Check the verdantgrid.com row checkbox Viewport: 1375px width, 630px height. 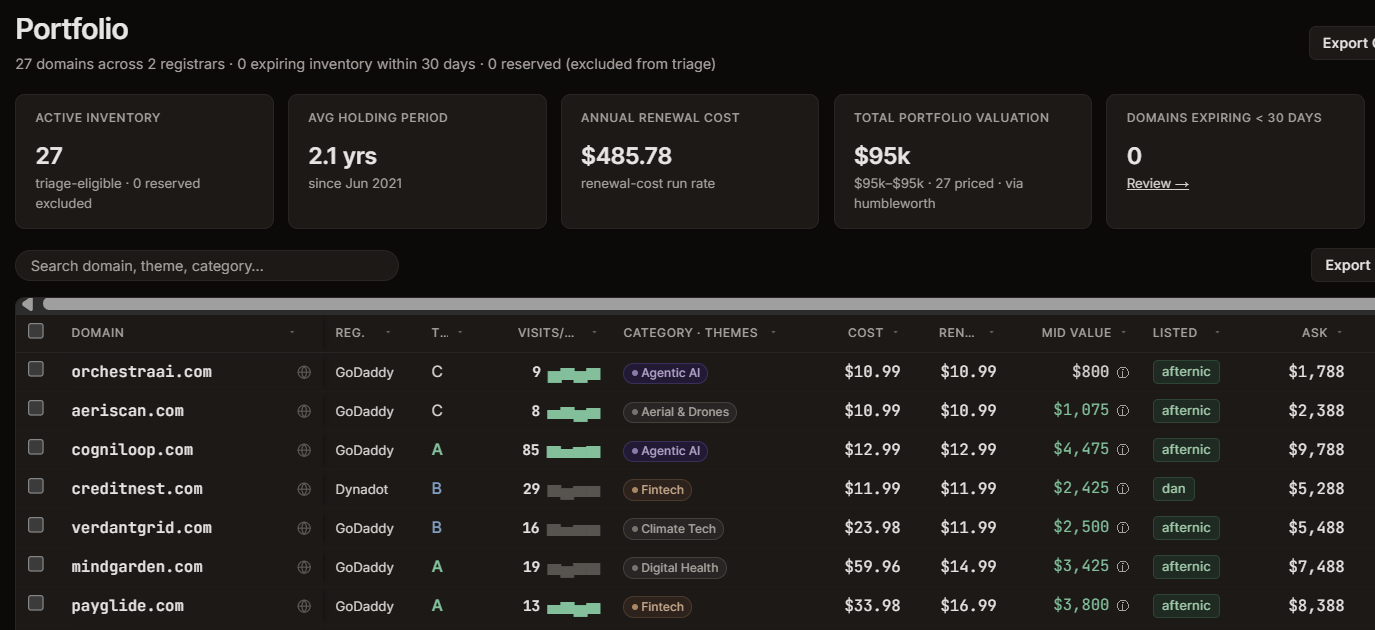(x=36, y=525)
